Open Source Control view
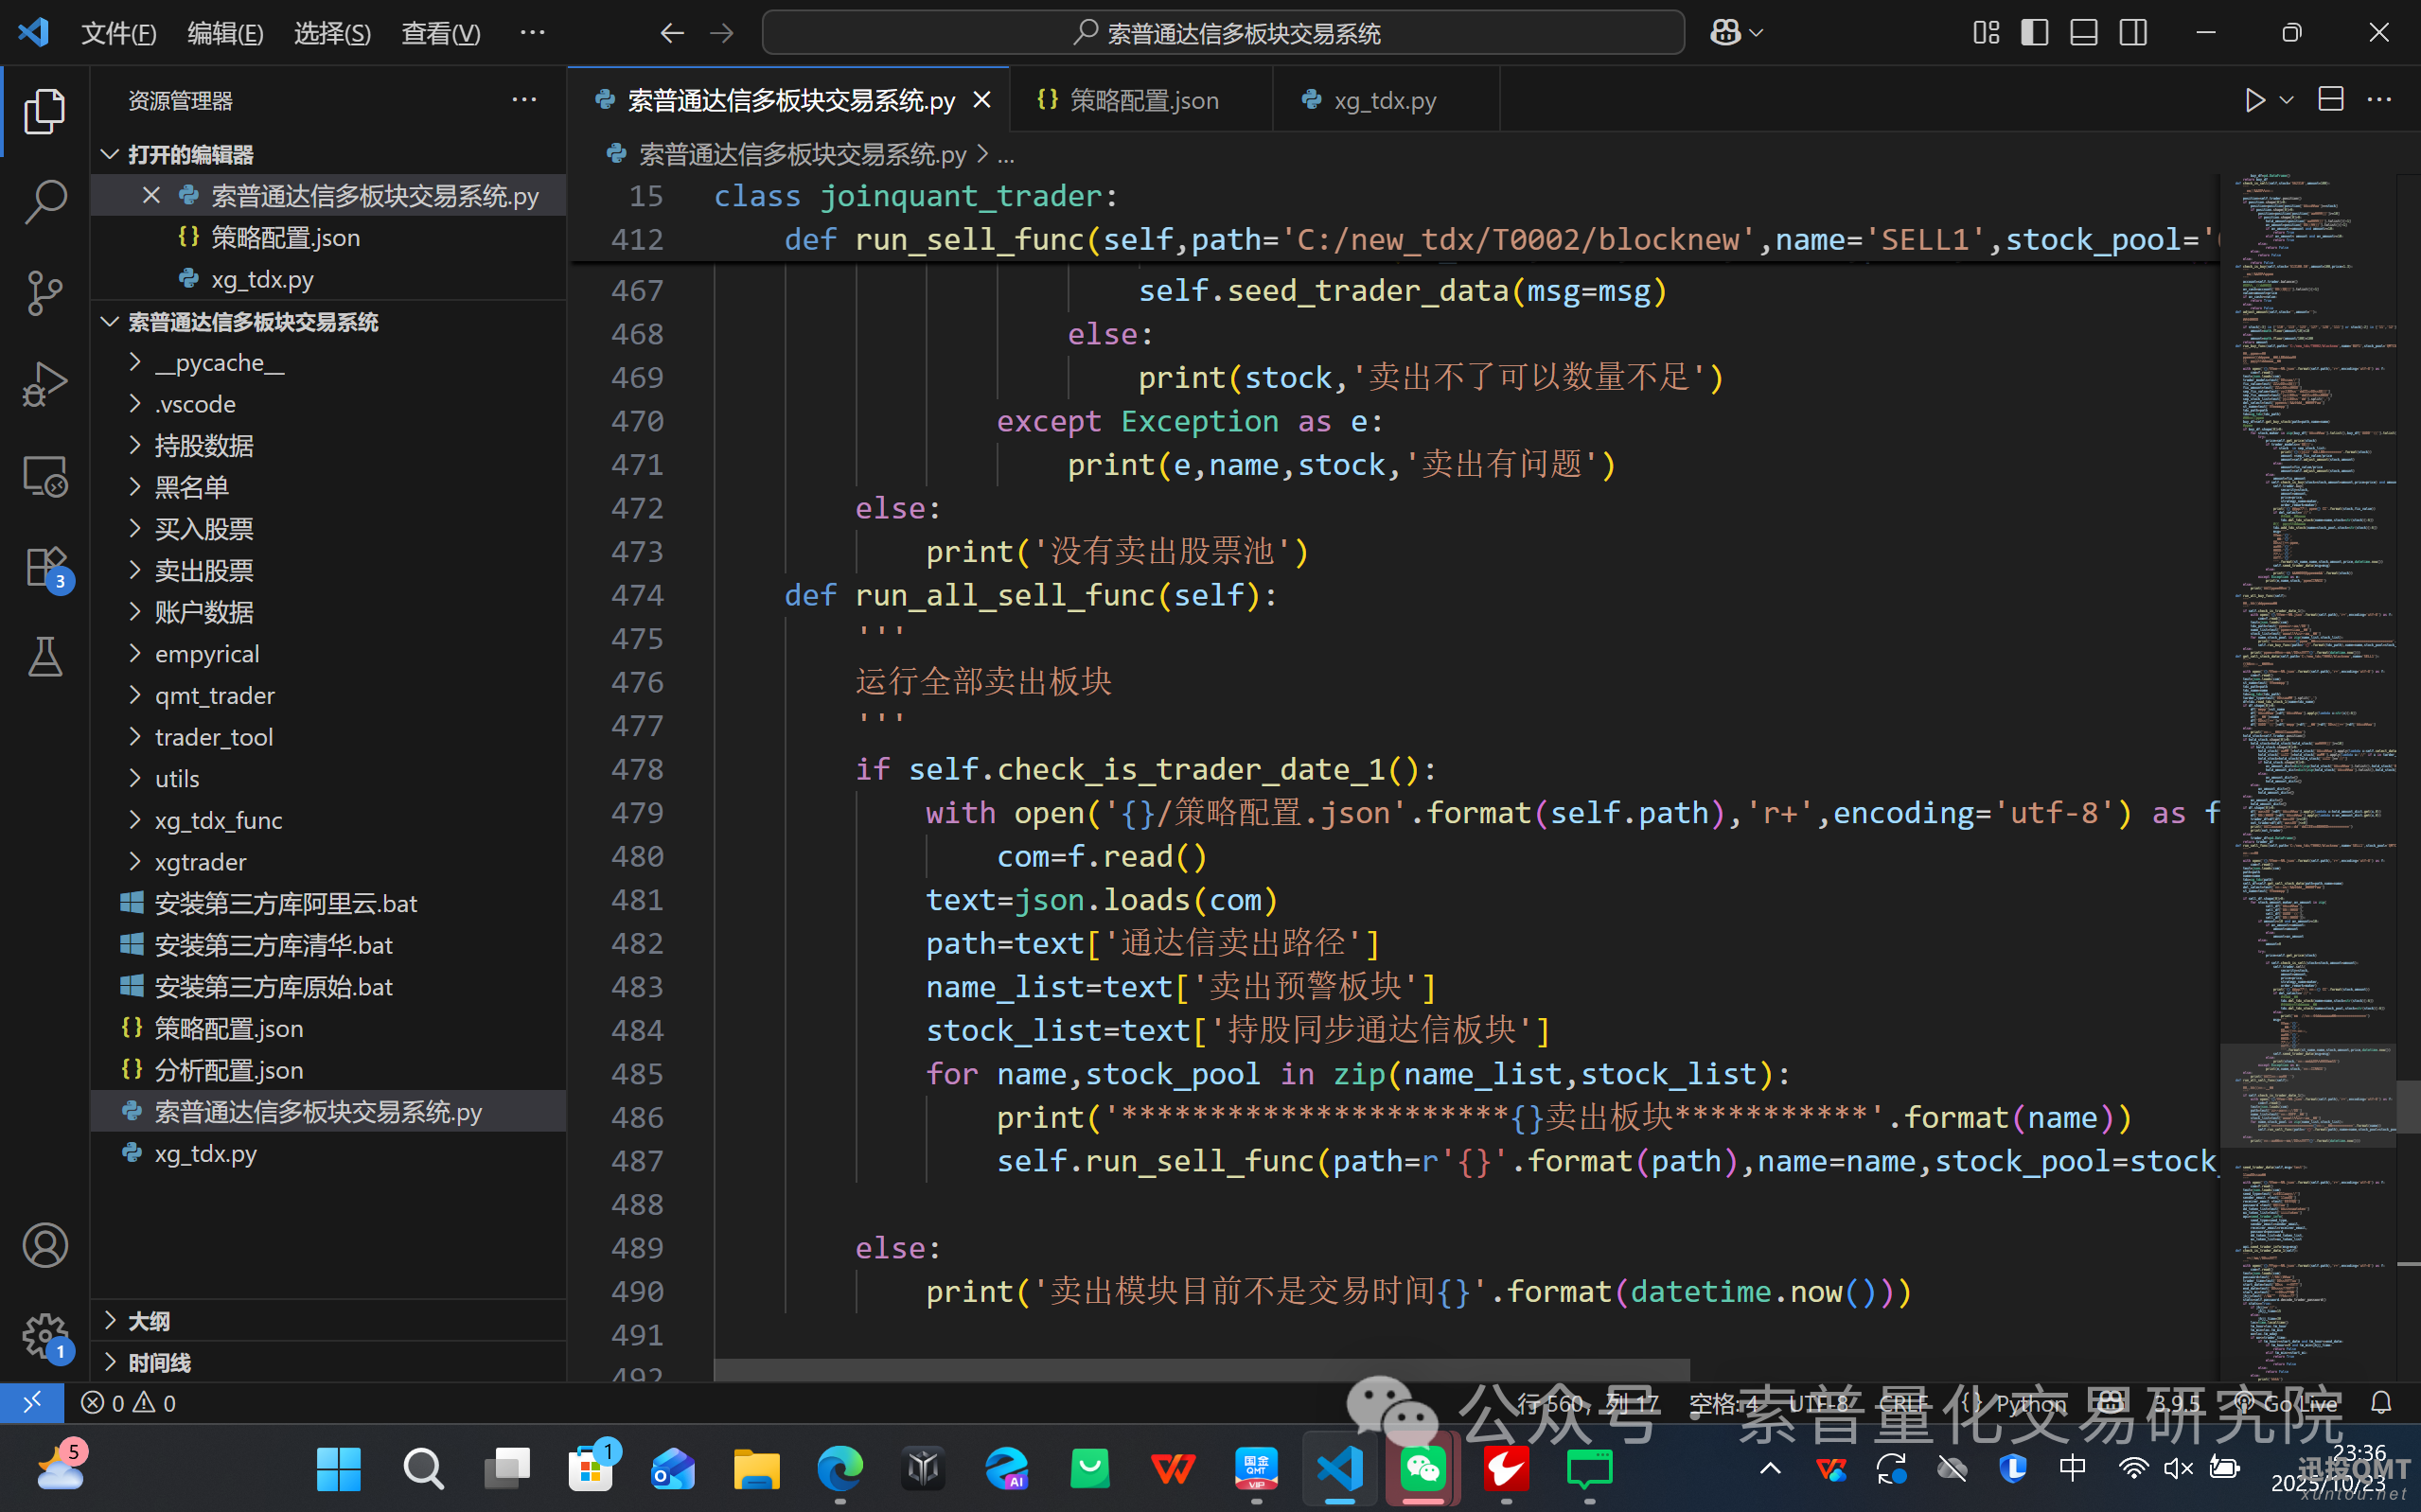 pyautogui.click(x=45, y=293)
